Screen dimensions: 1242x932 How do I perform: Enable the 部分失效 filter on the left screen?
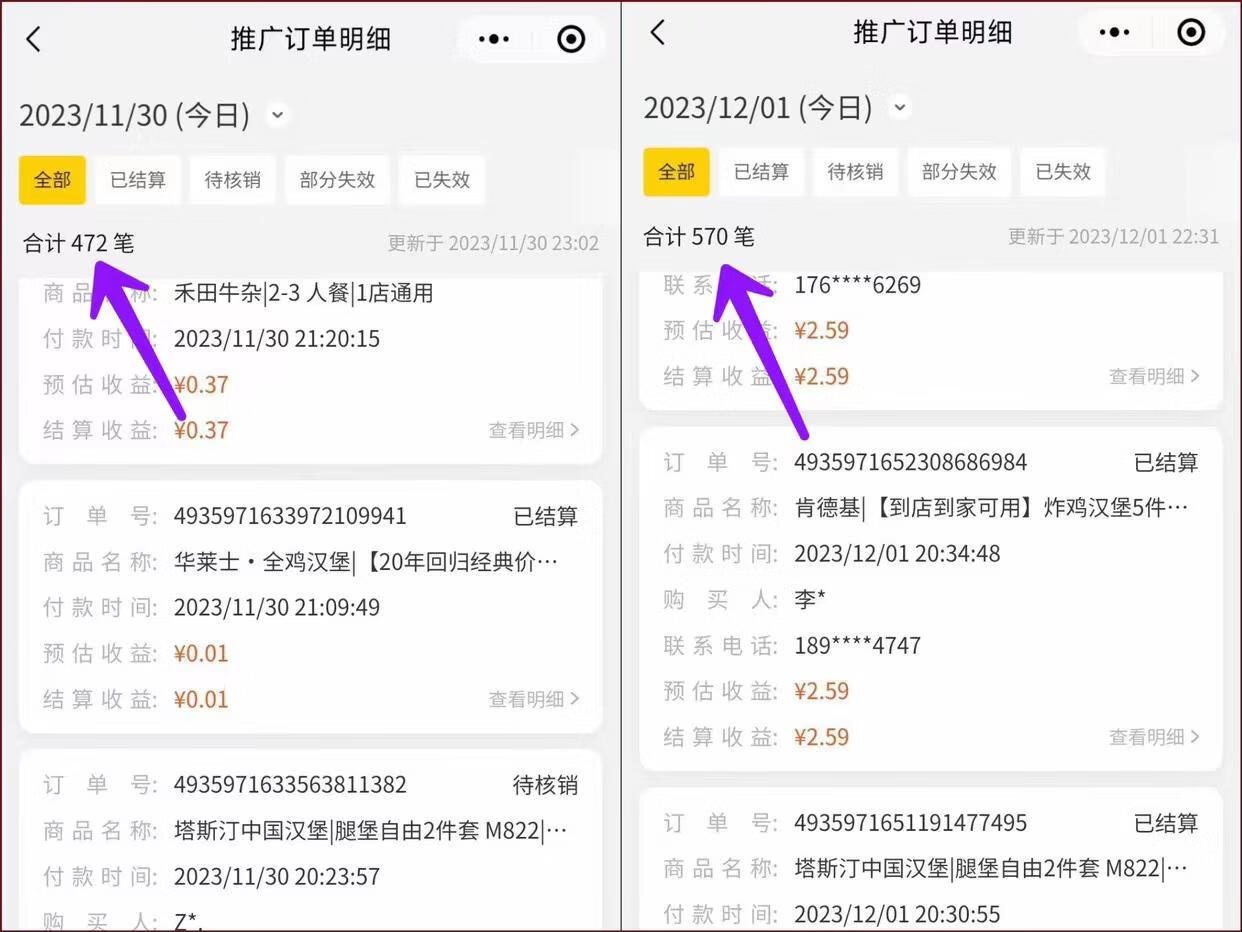[337, 180]
